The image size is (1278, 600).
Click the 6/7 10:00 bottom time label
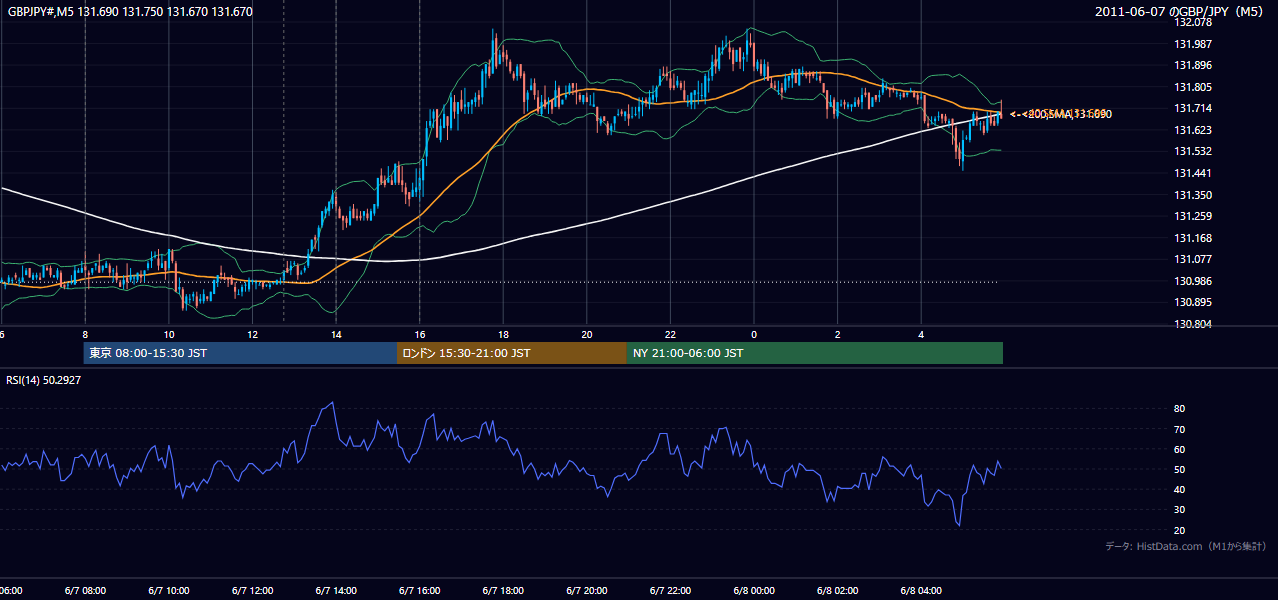coord(169,591)
